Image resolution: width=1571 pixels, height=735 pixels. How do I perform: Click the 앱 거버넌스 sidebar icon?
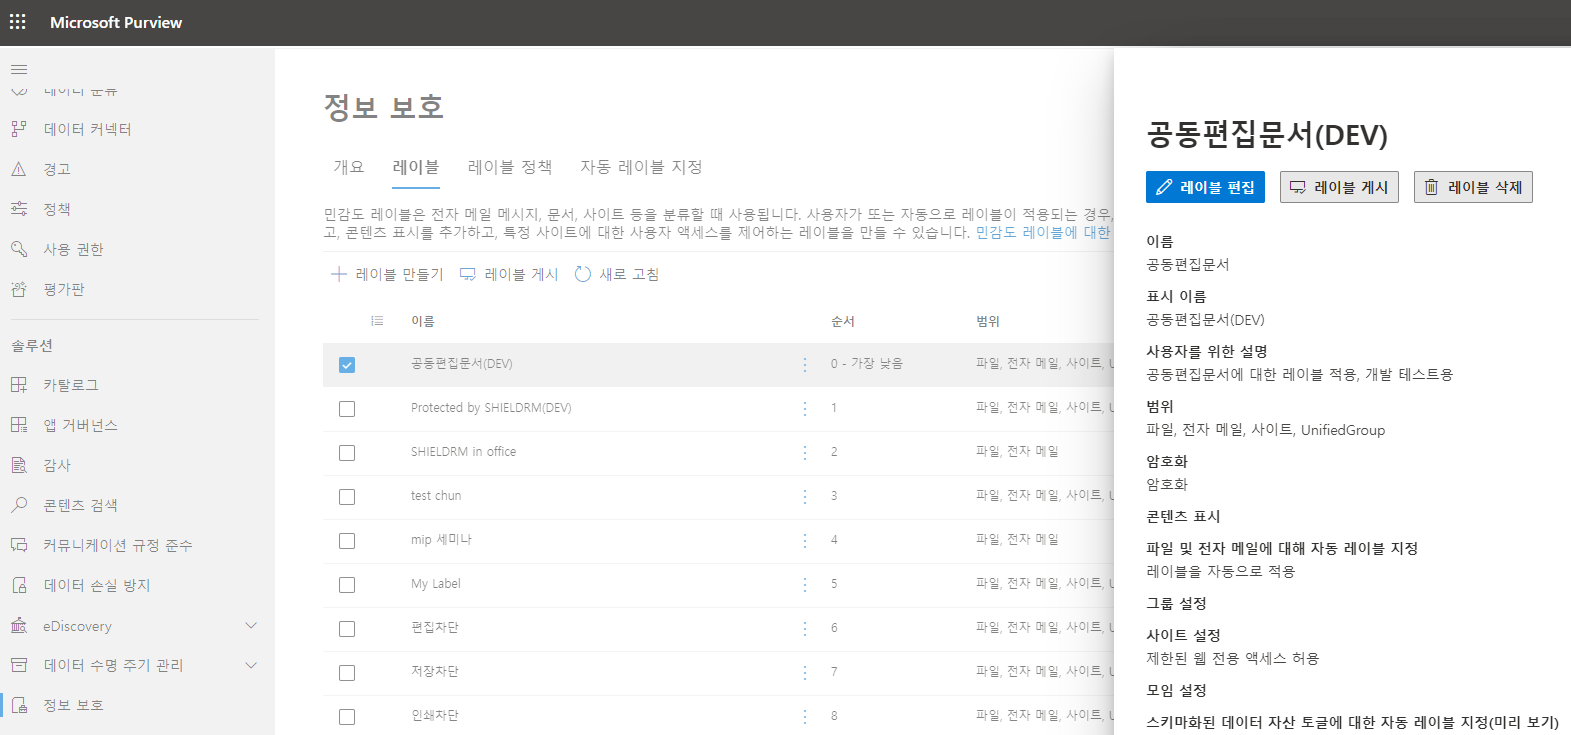pos(19,425)
